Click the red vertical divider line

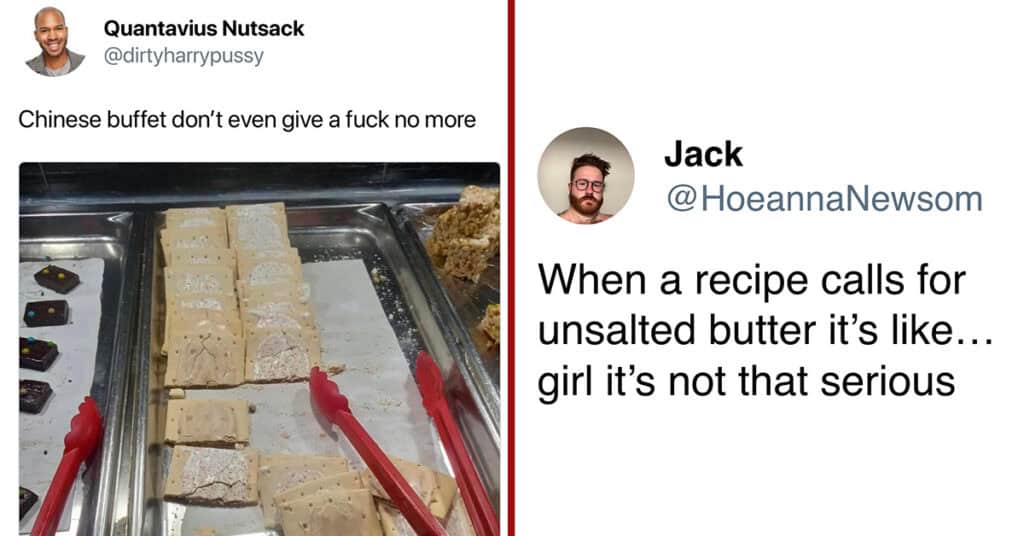coord(511,268)
